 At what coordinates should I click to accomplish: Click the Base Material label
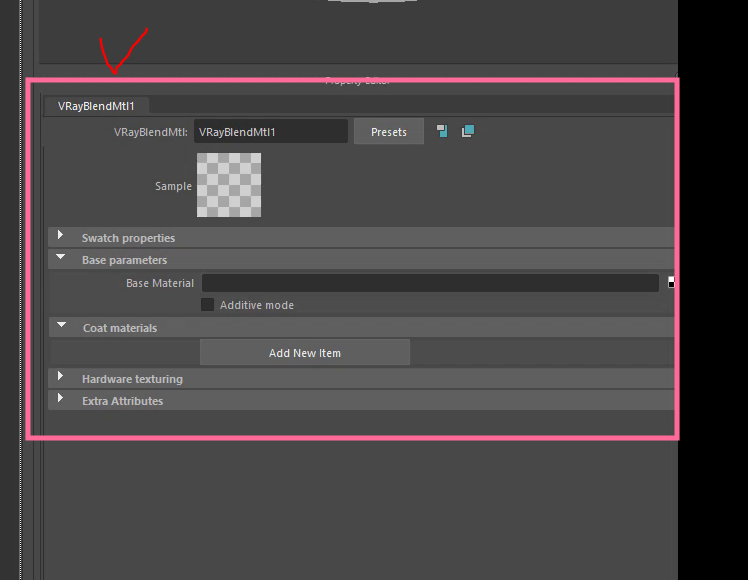coord(160,283)
